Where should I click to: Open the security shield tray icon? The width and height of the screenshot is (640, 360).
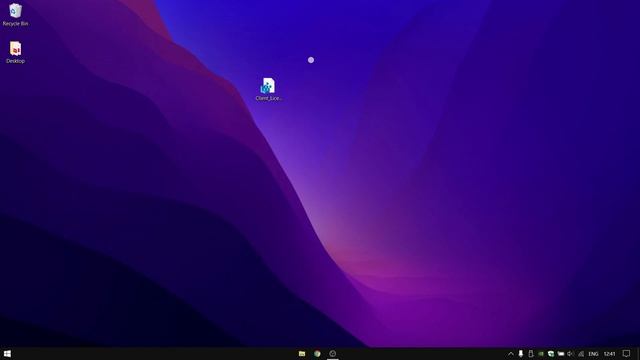(x=551, y=354)
